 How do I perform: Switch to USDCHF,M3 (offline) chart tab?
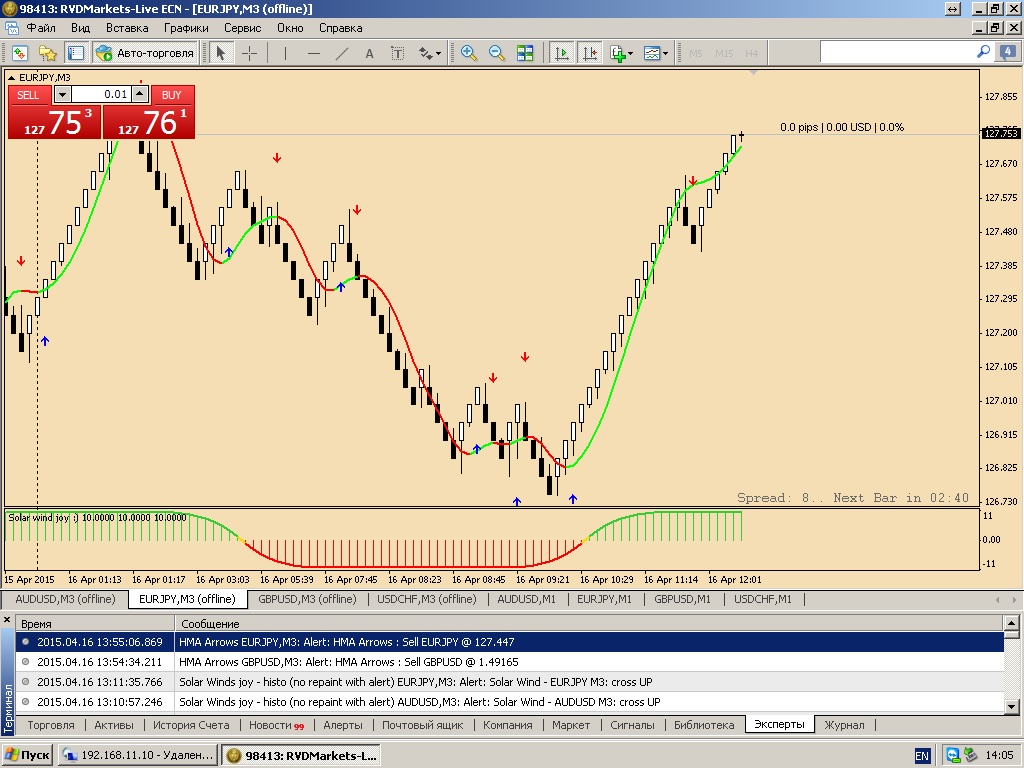427,599
